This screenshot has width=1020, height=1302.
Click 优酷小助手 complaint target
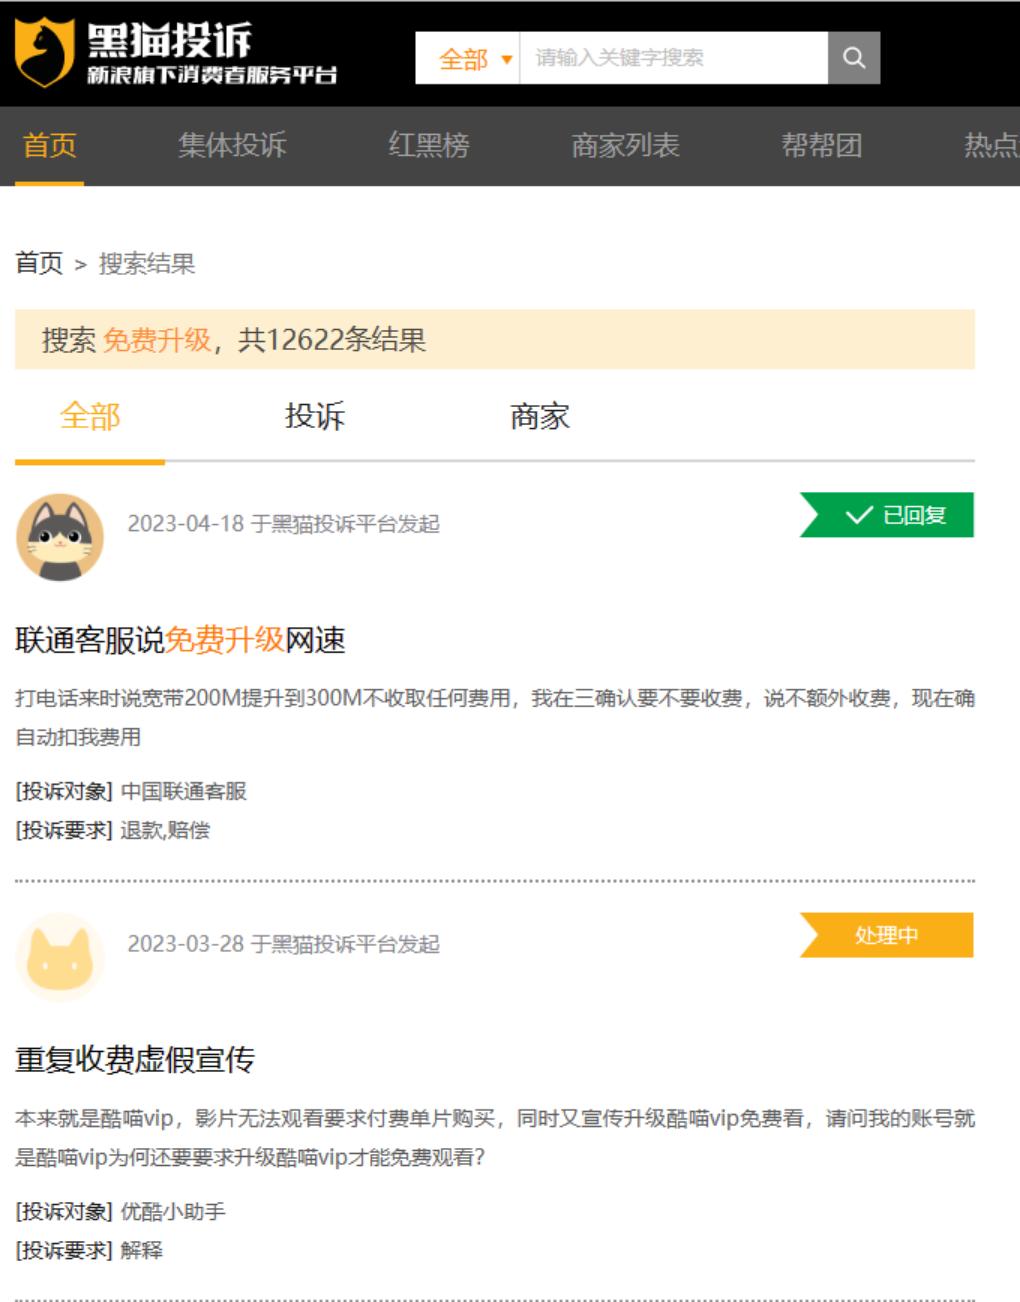[173, 1211]
